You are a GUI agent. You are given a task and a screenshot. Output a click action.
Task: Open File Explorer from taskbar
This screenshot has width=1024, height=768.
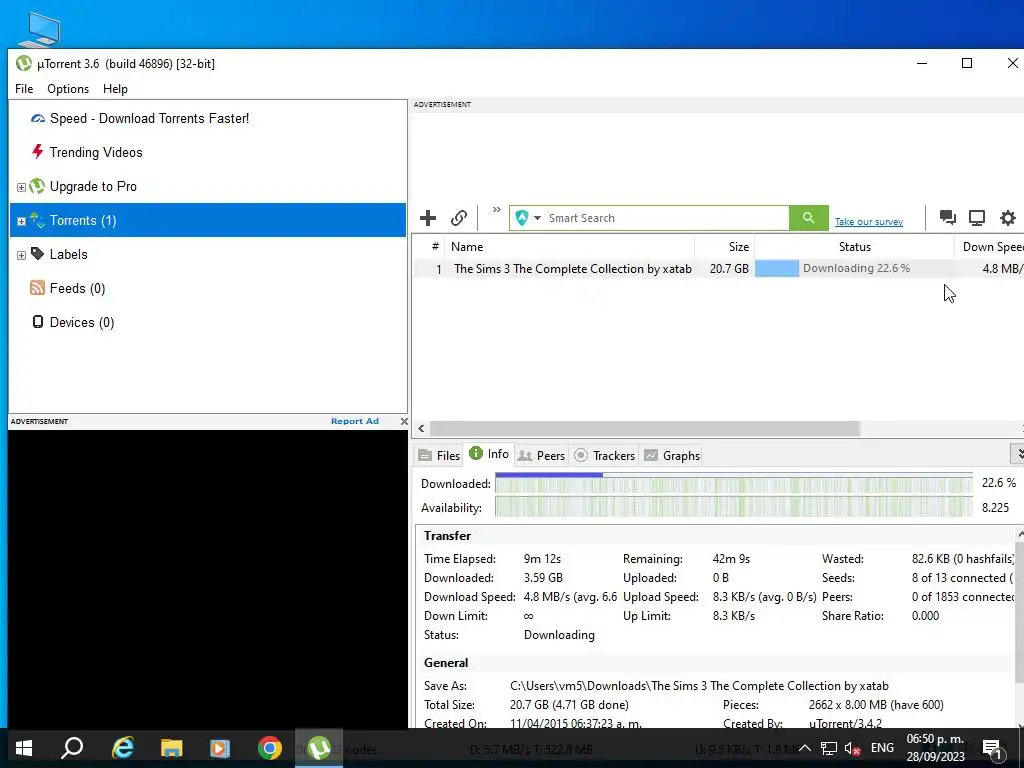coord(171,748)
